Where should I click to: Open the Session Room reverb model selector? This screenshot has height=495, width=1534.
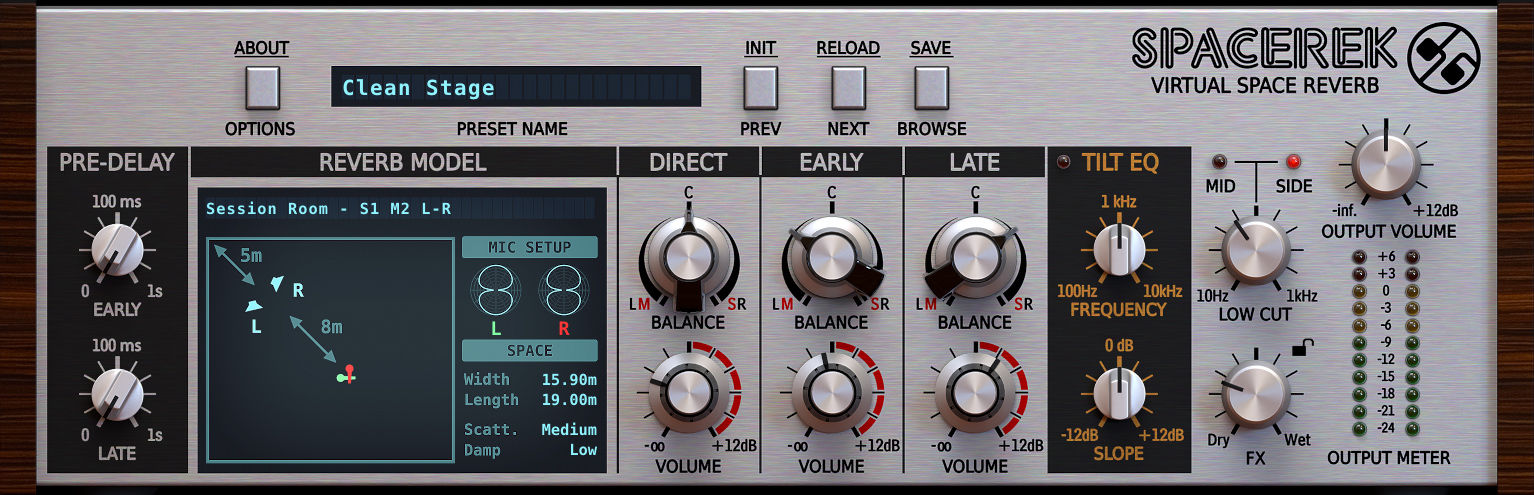400,209
